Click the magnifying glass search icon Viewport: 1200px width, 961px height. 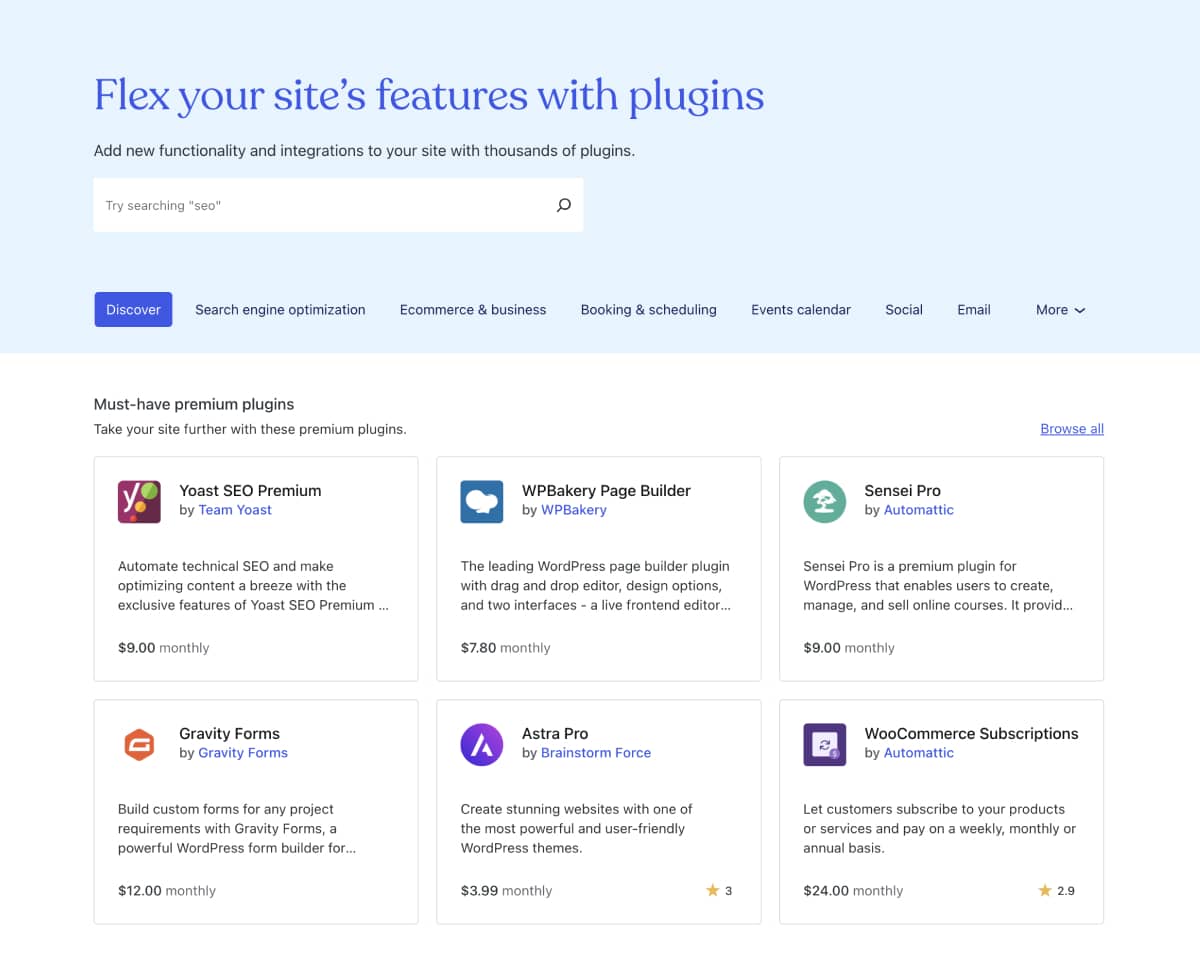click(x=564, y=205)
